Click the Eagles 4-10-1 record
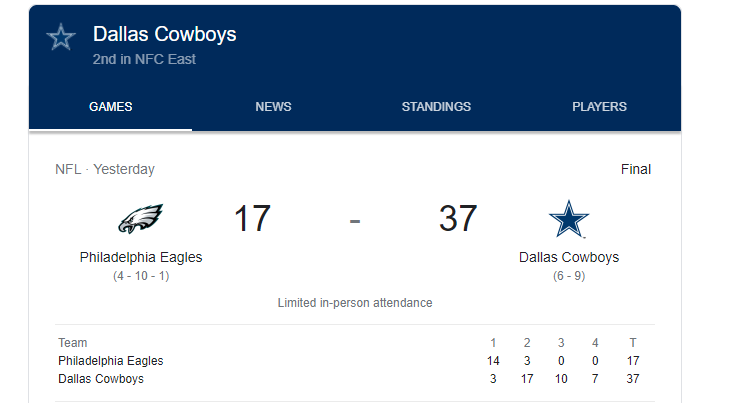750x403 pixels. pyautogui.click(x=141, y=276)
